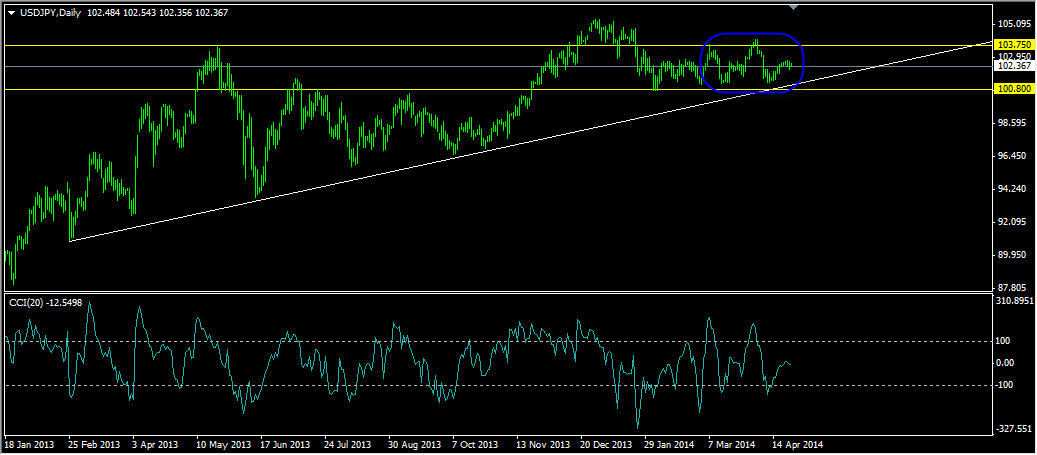Click the -327.551 CCI scale value
Viewport: 1037px width, 455px height.
[x=1015, y=429]
